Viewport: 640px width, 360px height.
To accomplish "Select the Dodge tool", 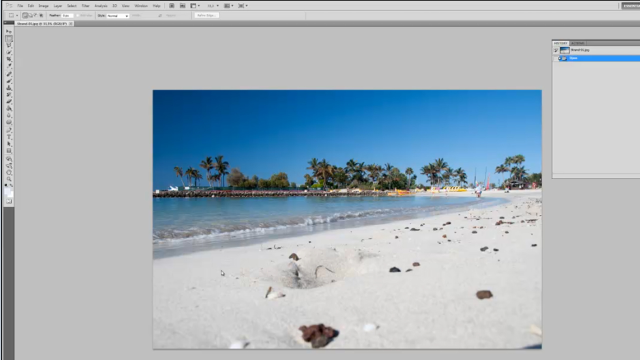I will [x=9, y=122].
